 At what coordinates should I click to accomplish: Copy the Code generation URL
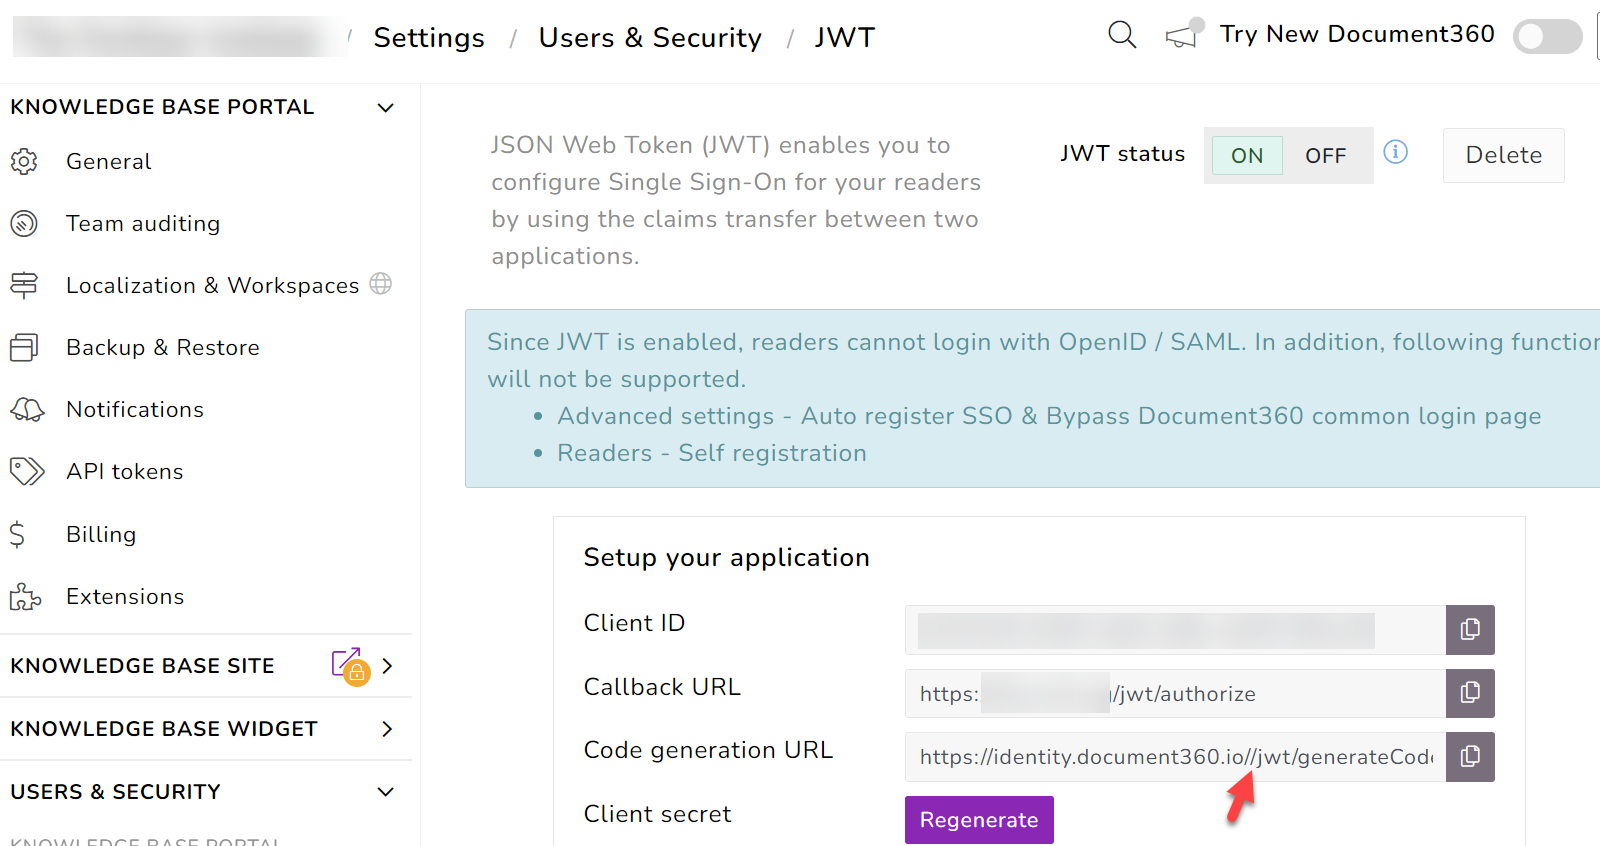[1470, 756]
